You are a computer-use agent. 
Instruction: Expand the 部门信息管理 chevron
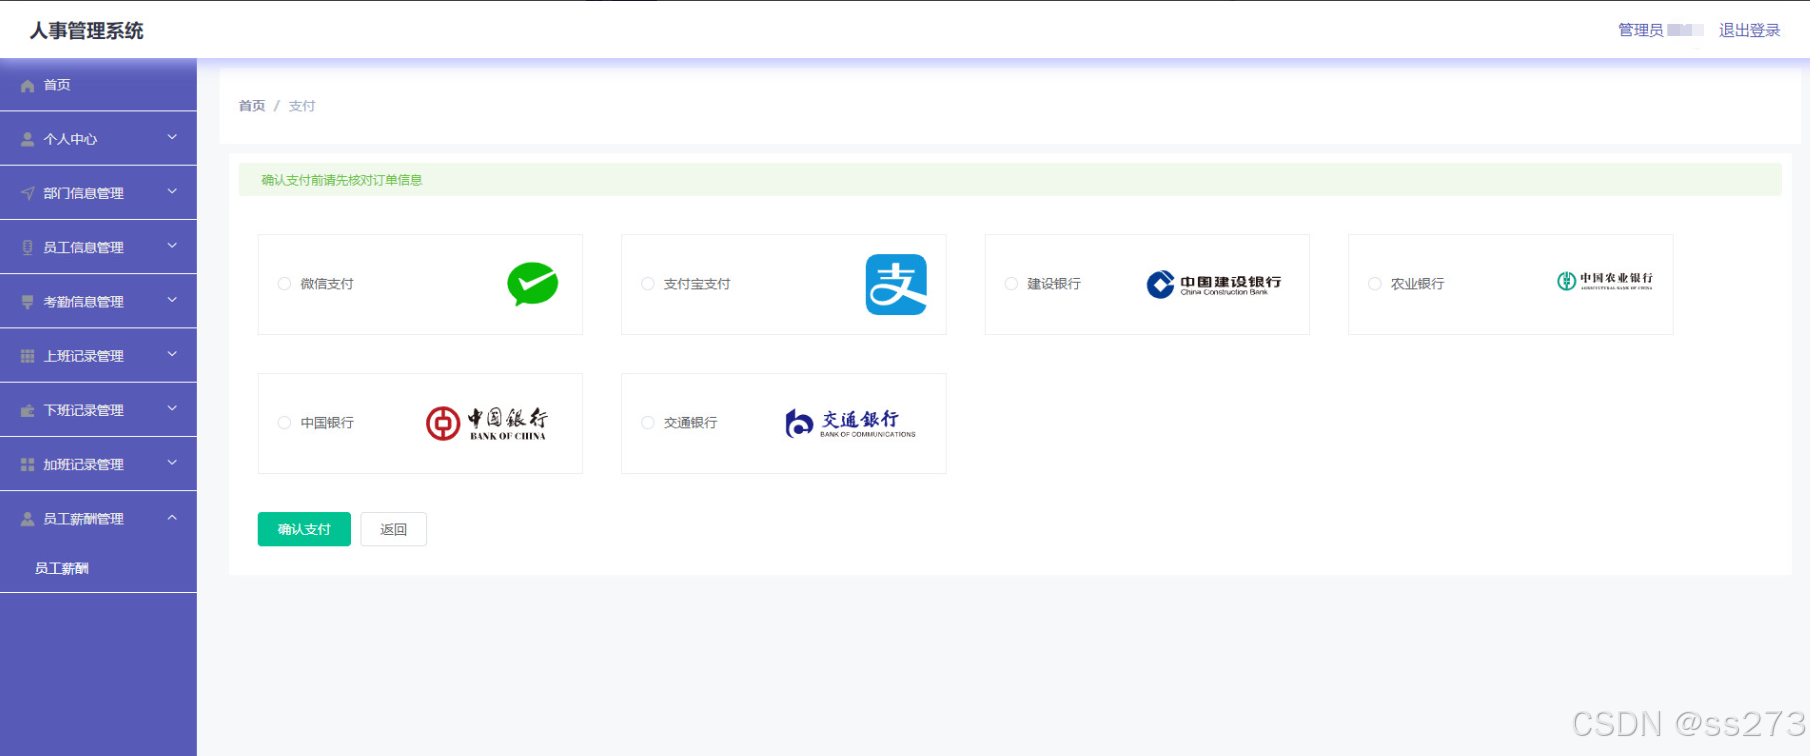click(x=172, y=192)
